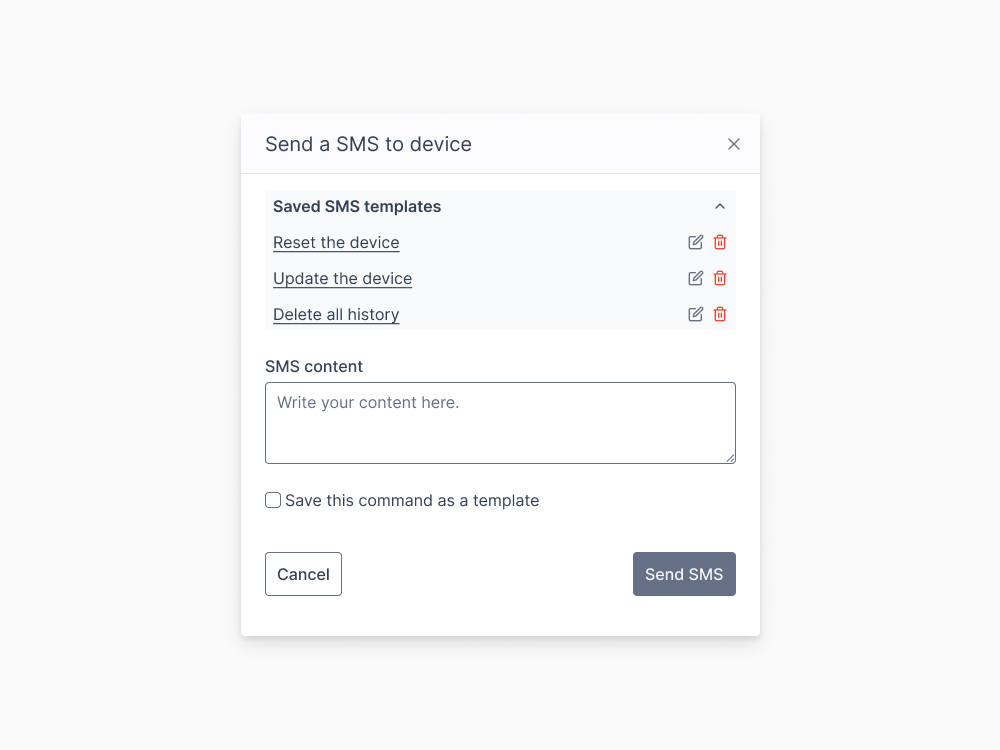The height and width of the screenshot is (750, 1000).
Task: Collapse the saved templates chevron
Action: tap(719, 207)
